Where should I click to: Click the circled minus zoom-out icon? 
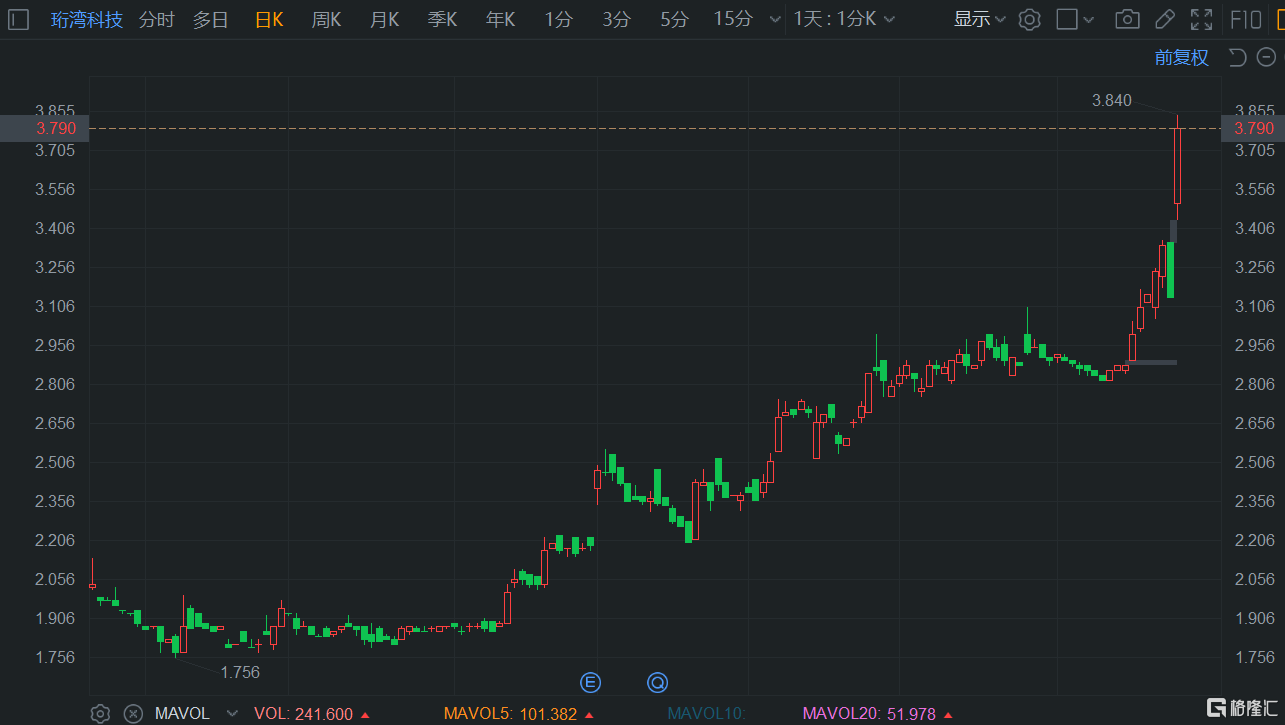coord(1264,57)
